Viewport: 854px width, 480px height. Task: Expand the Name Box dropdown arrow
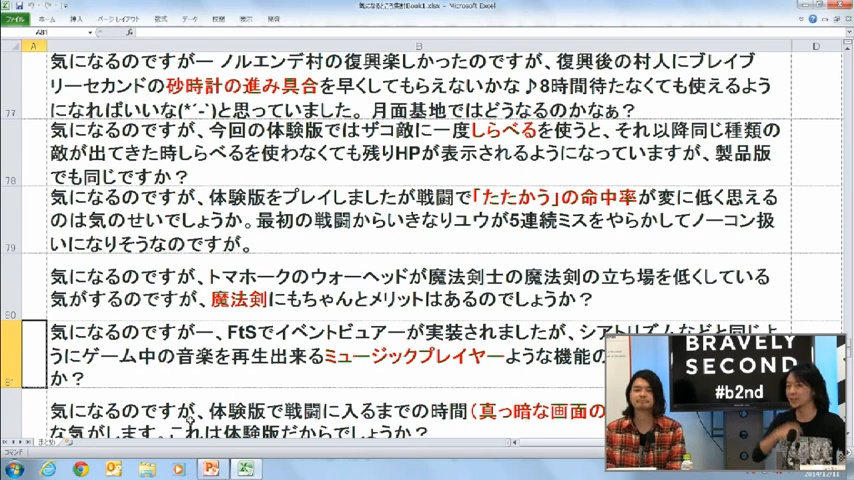point(90,33)
